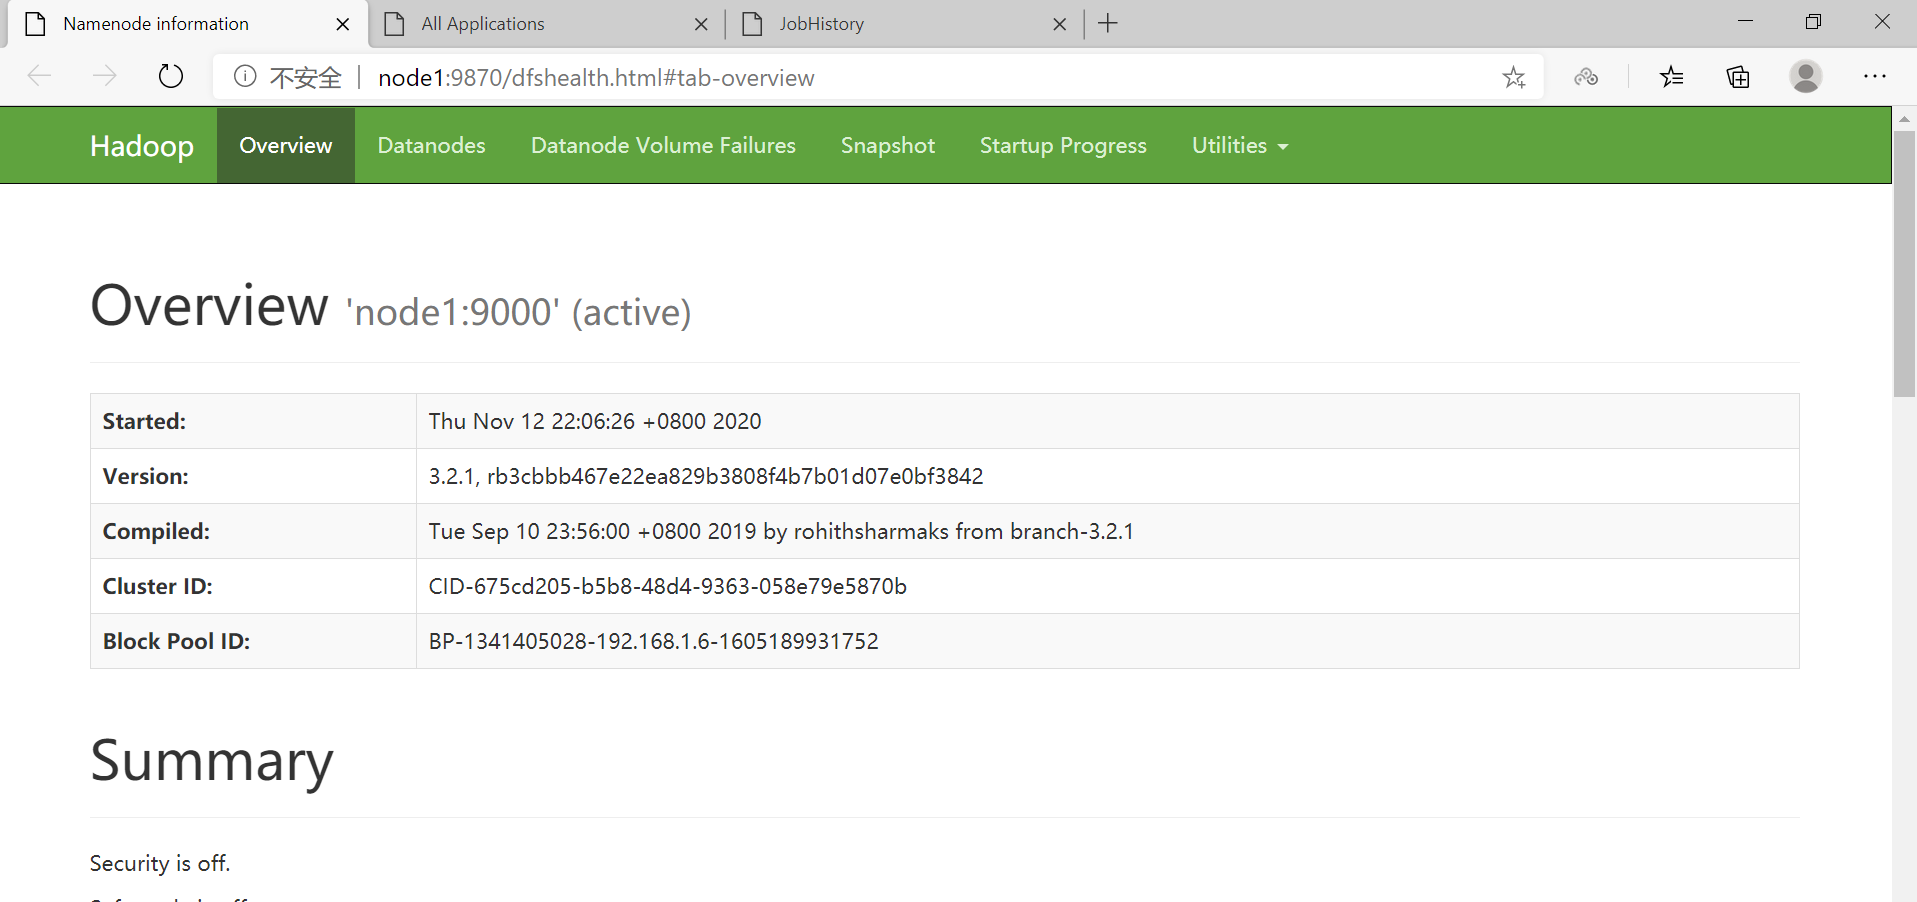Add this page to favorites star
The image size is (1917, 902).
(1513, 77)
